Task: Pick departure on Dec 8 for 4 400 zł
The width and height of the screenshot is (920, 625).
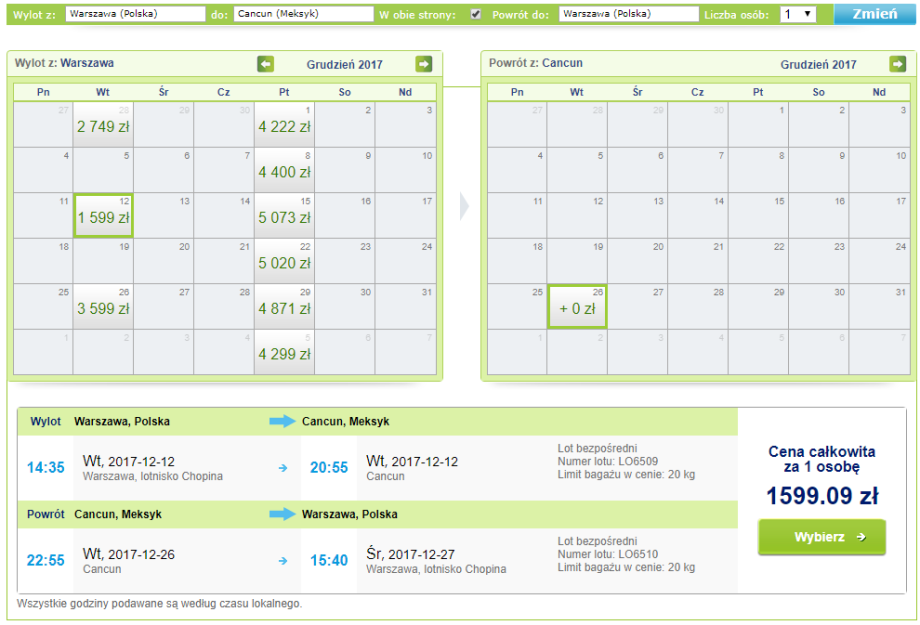Action: pos(285,171)
